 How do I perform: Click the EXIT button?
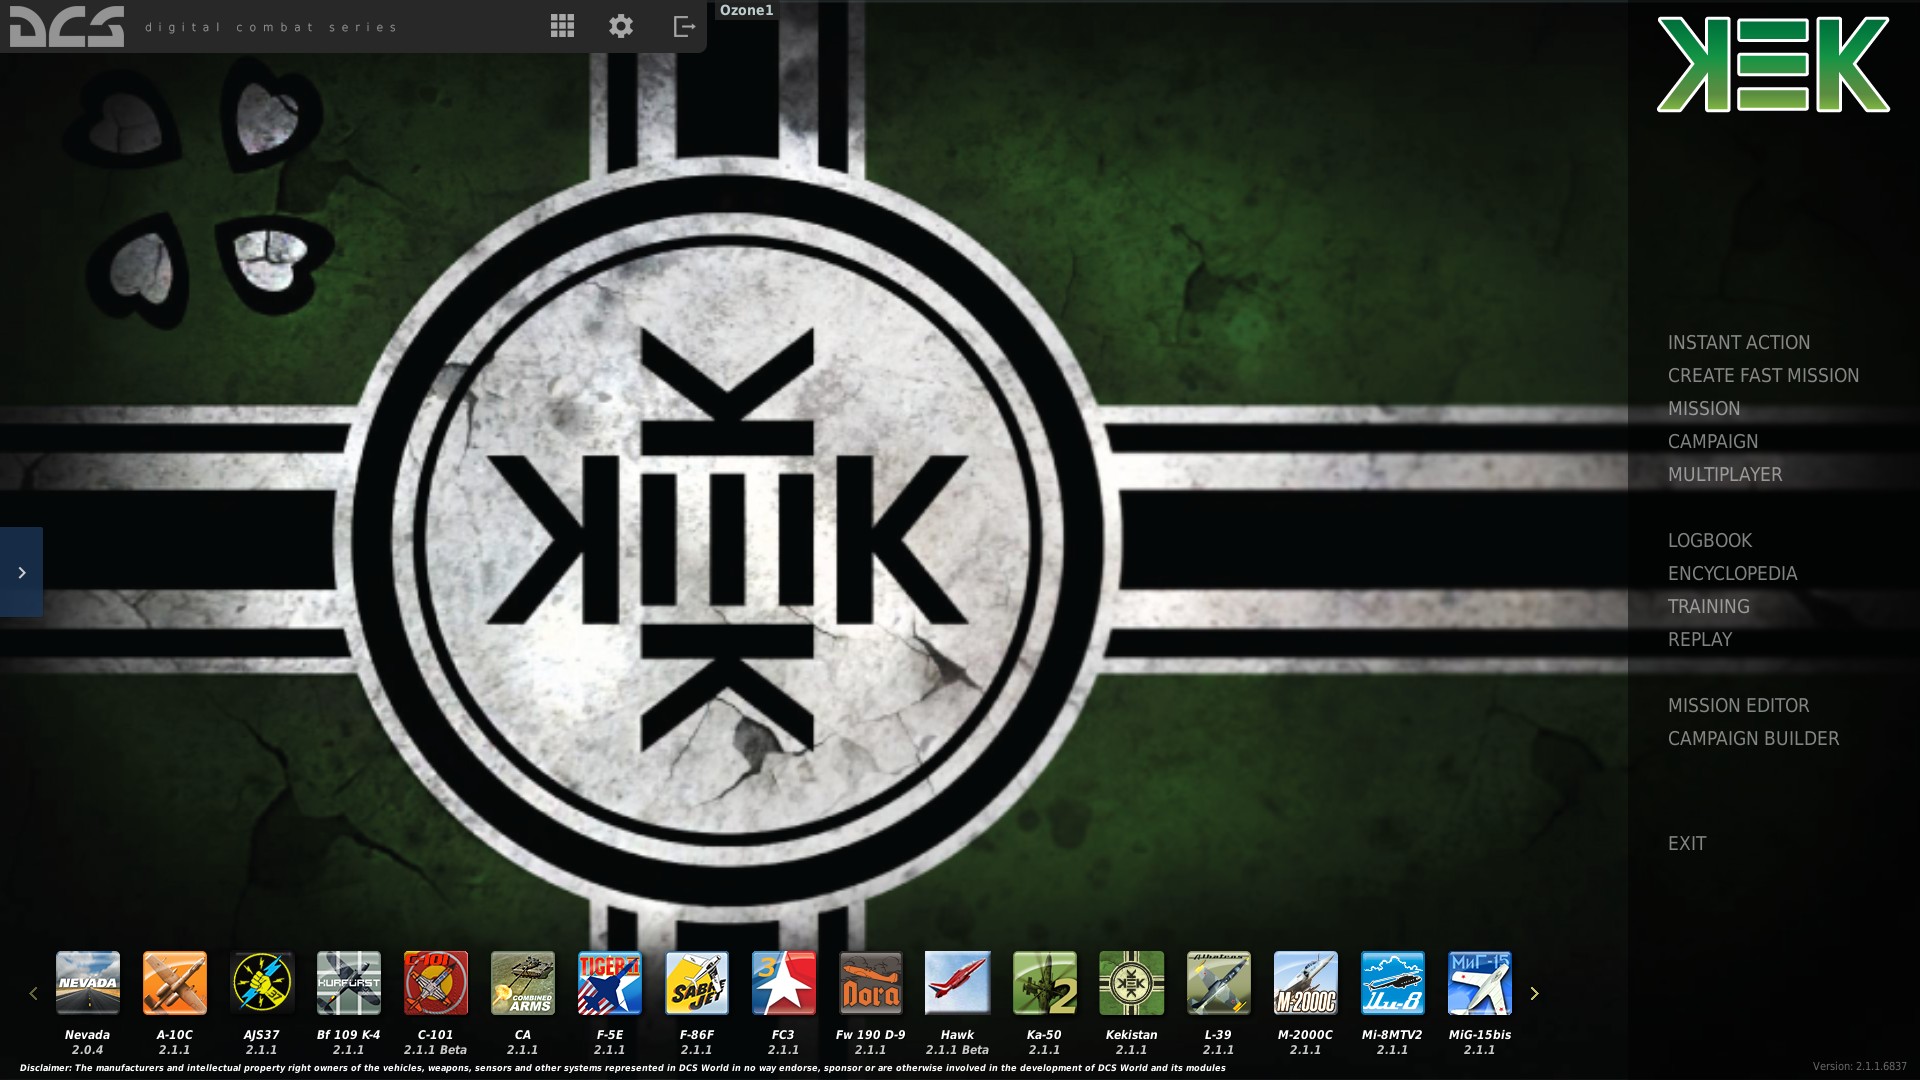(x=1686, y=843)
